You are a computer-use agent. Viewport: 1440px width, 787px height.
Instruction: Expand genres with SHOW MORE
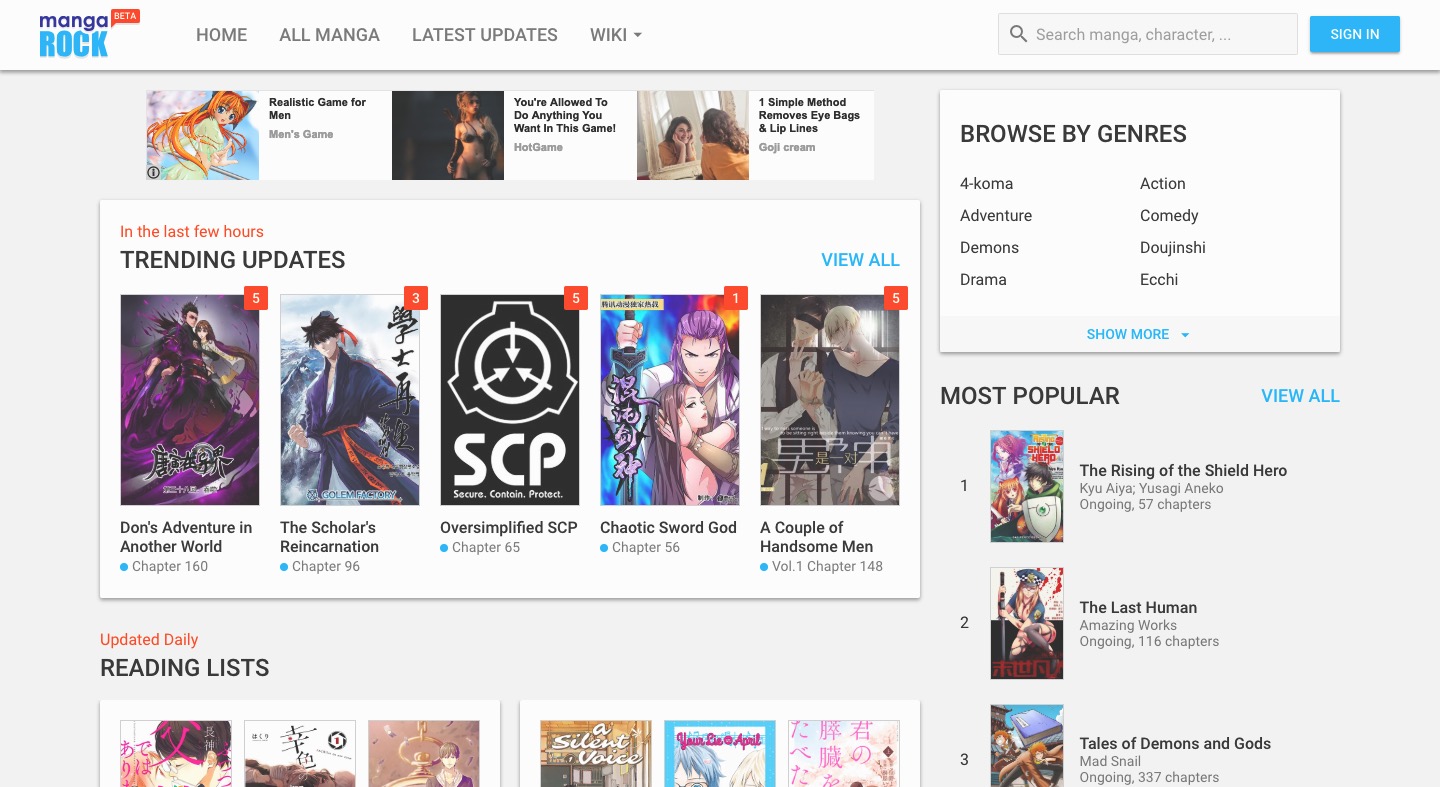[x=1139, y=334]
